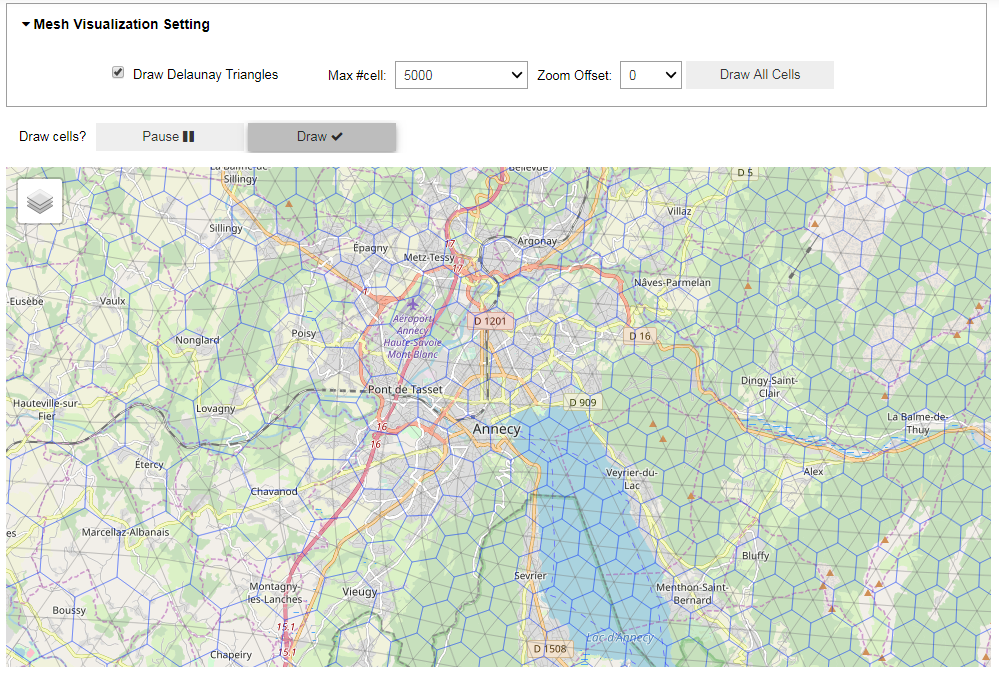Click the Annecy airport icon on map

click(413, 302)
